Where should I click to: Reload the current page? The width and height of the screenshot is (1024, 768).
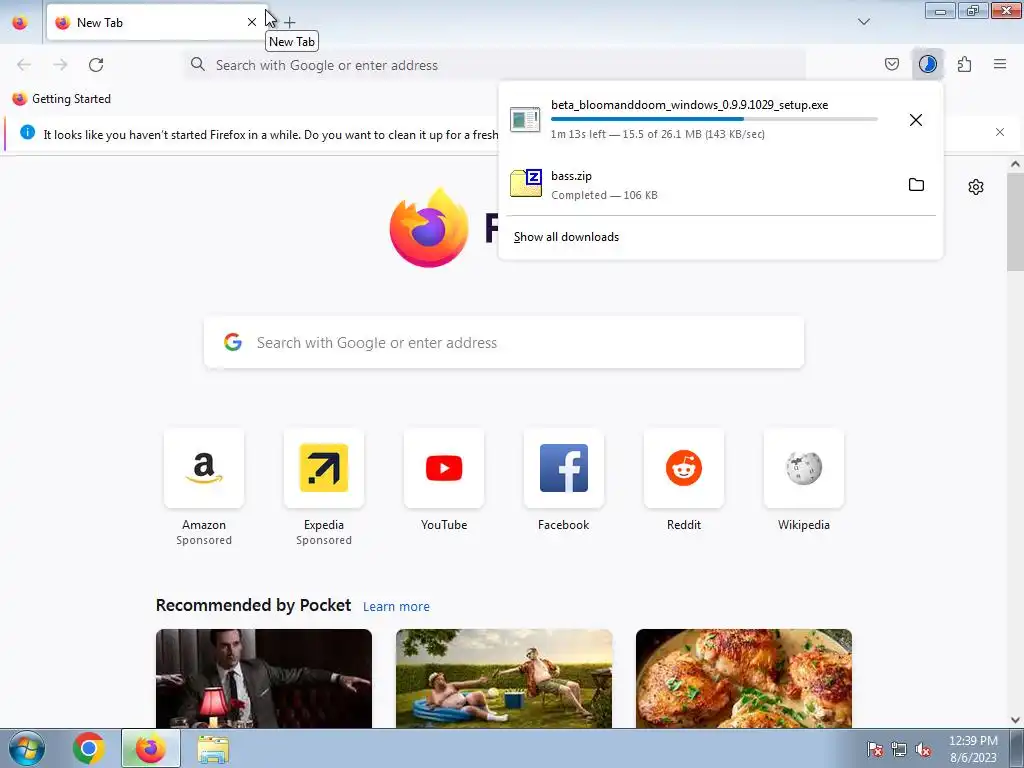[x=96, y=64]
